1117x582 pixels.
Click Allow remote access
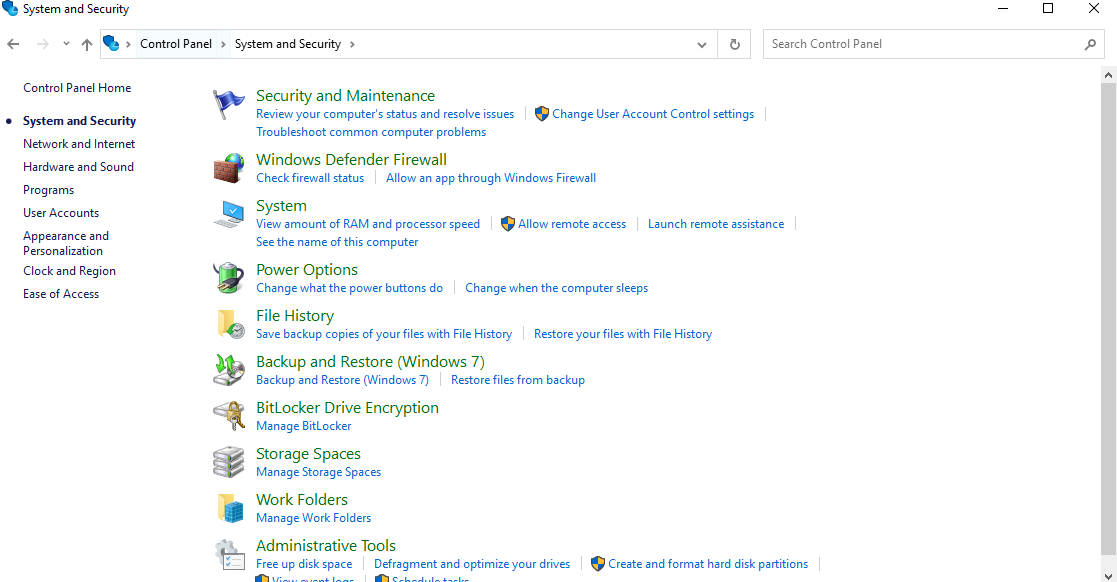572,224
